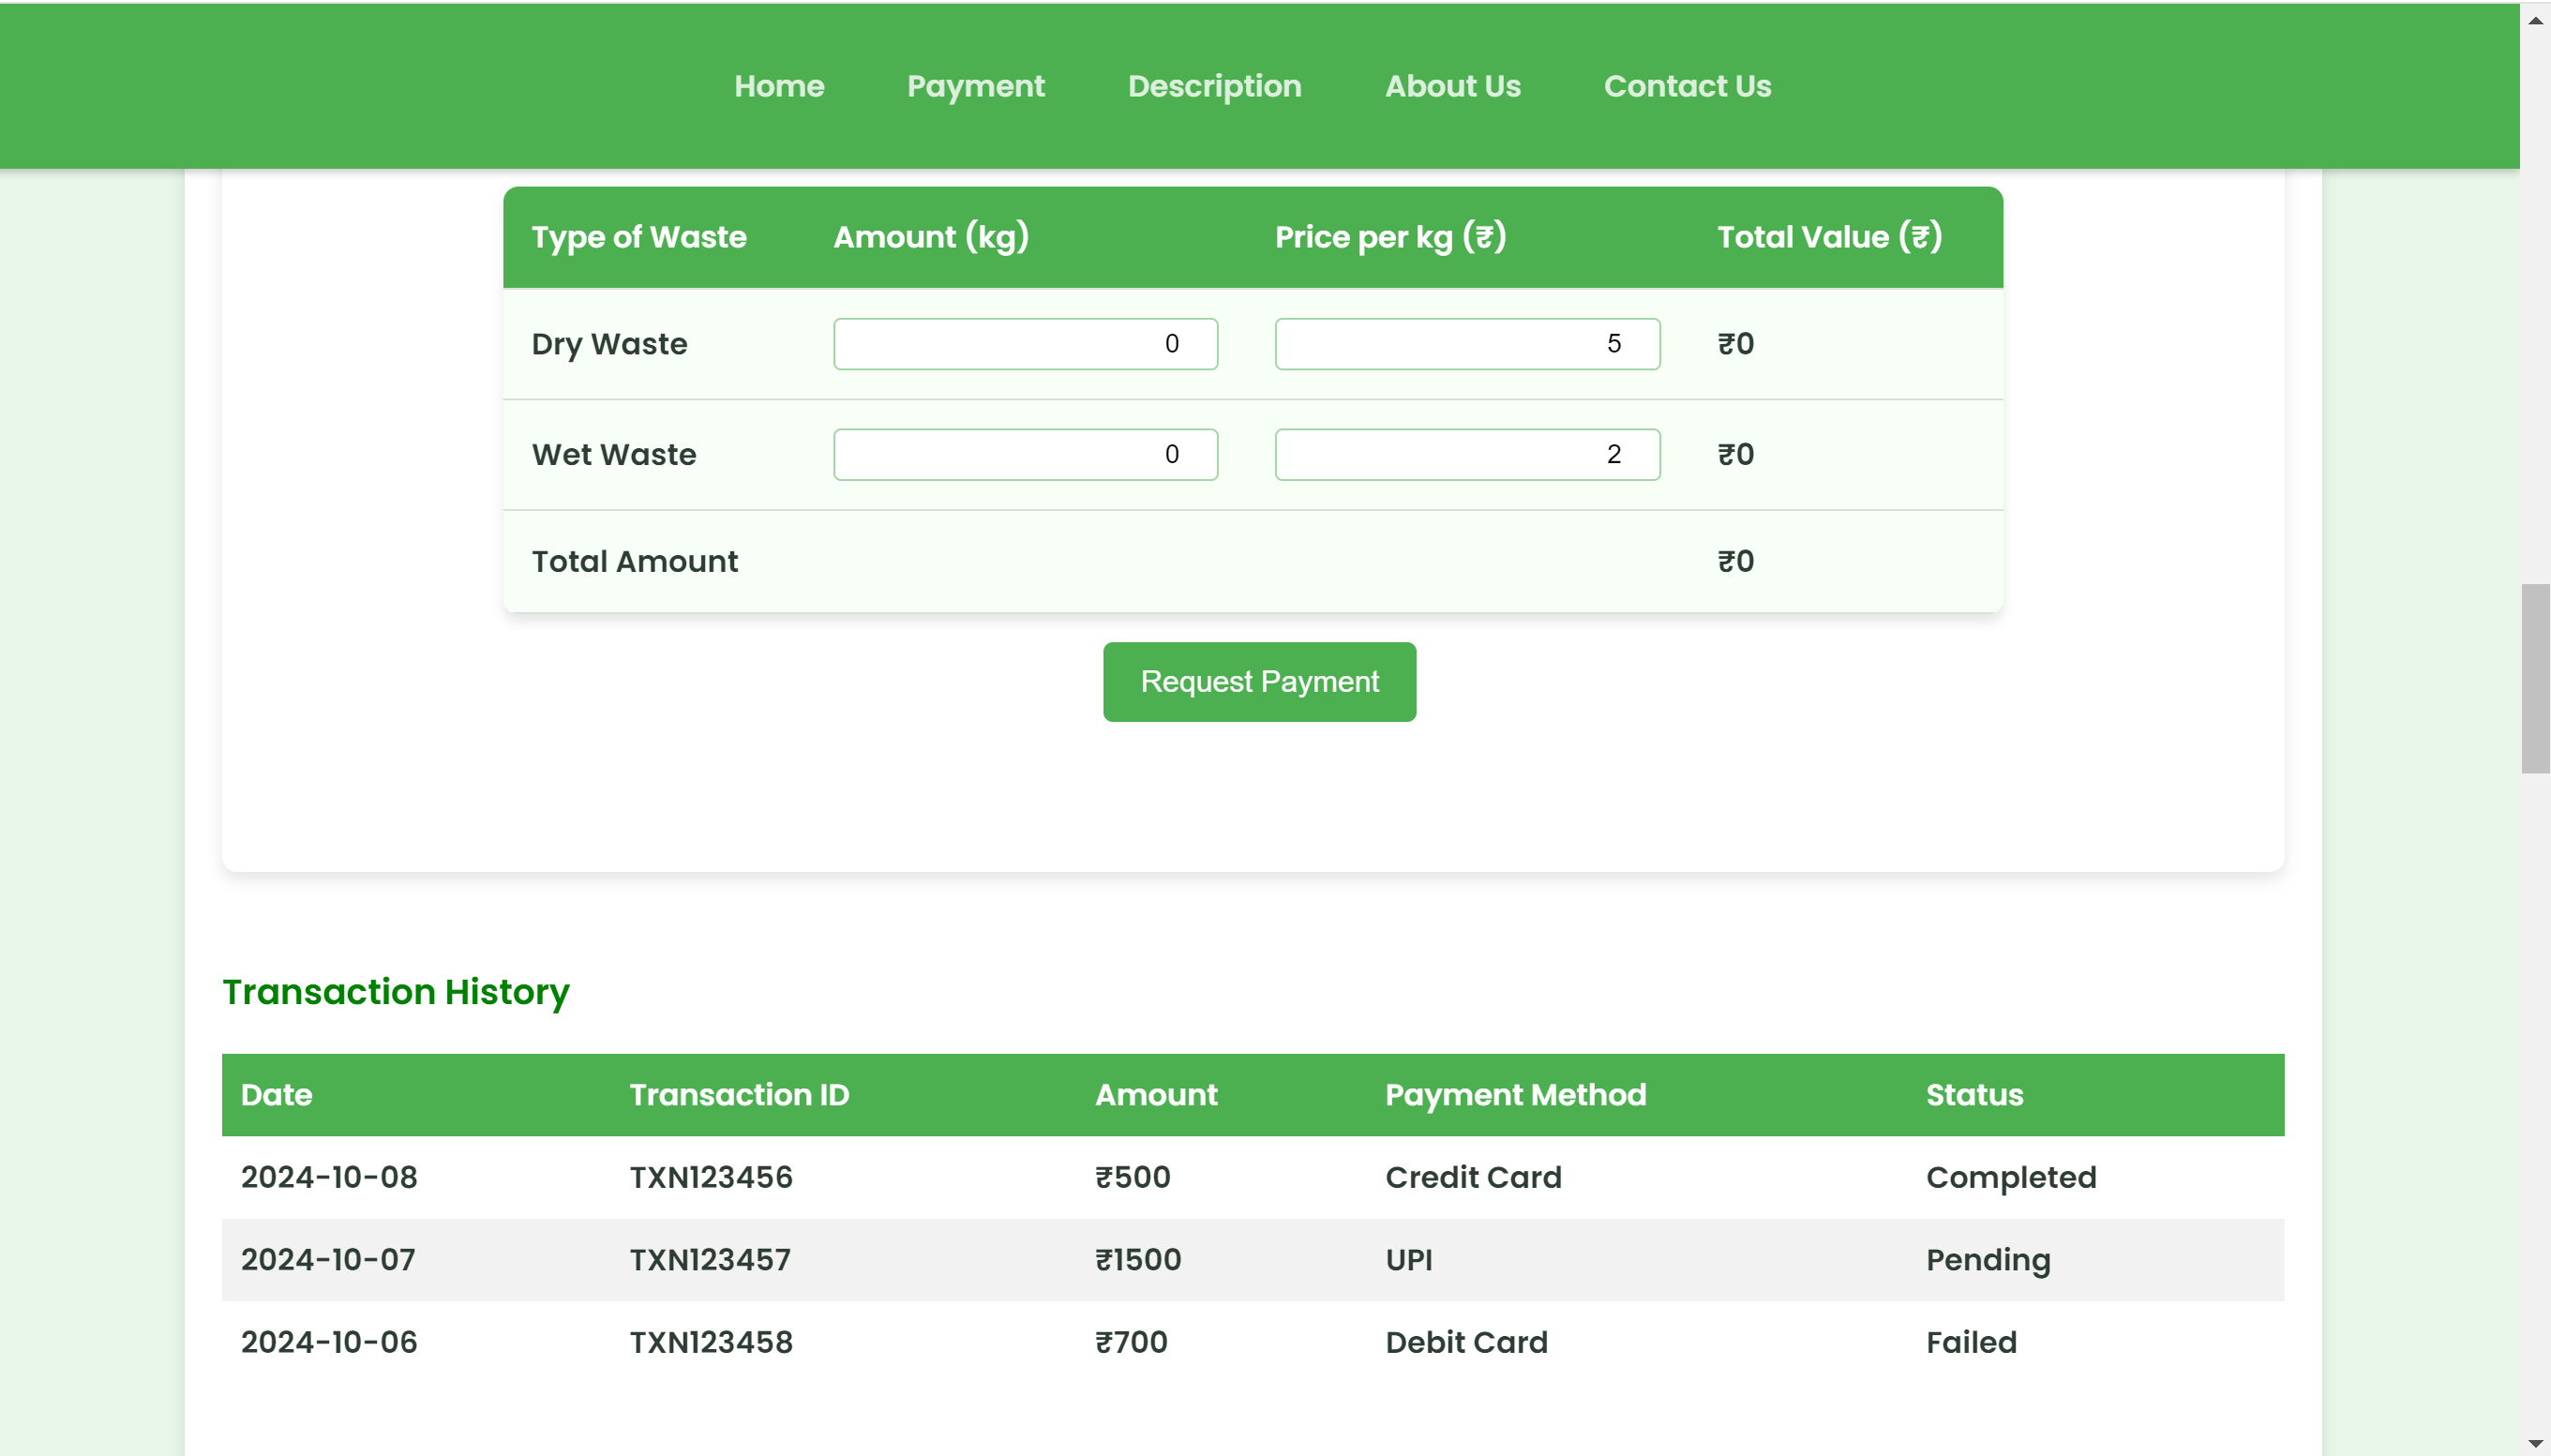
Task: Click the Transaction History heading
Action: [x=395, y=992]
